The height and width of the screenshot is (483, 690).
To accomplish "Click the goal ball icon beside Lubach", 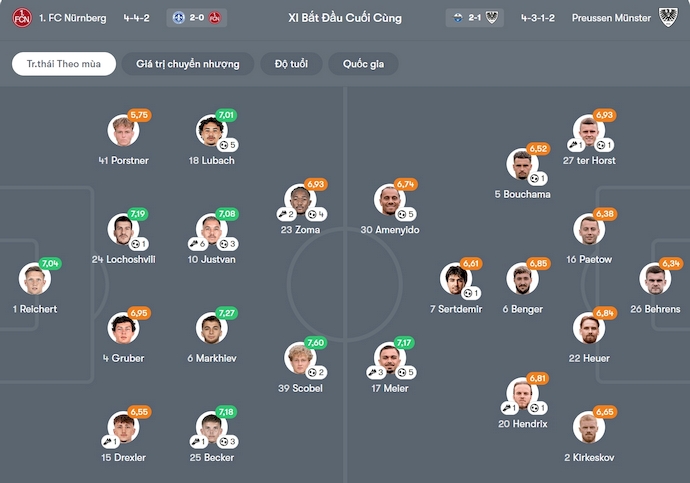I will [x=225, y=145].
